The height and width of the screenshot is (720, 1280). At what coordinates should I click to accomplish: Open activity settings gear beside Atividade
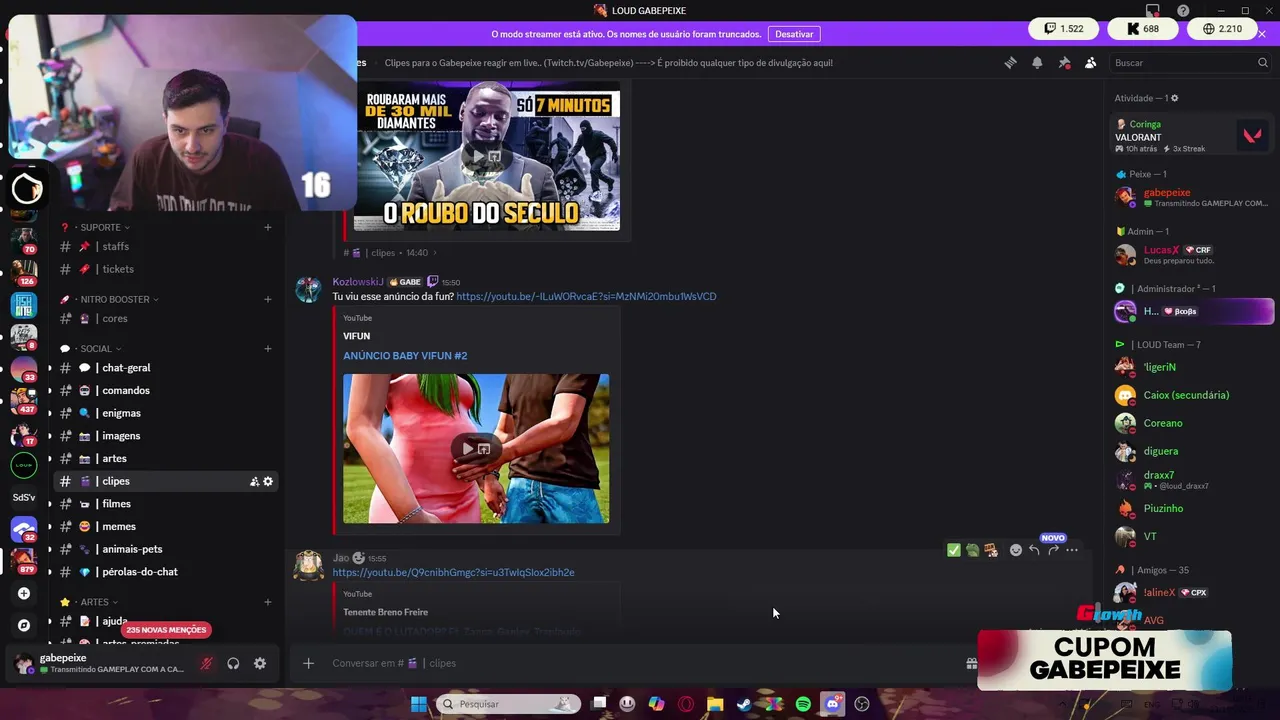tap(1174, 98)
